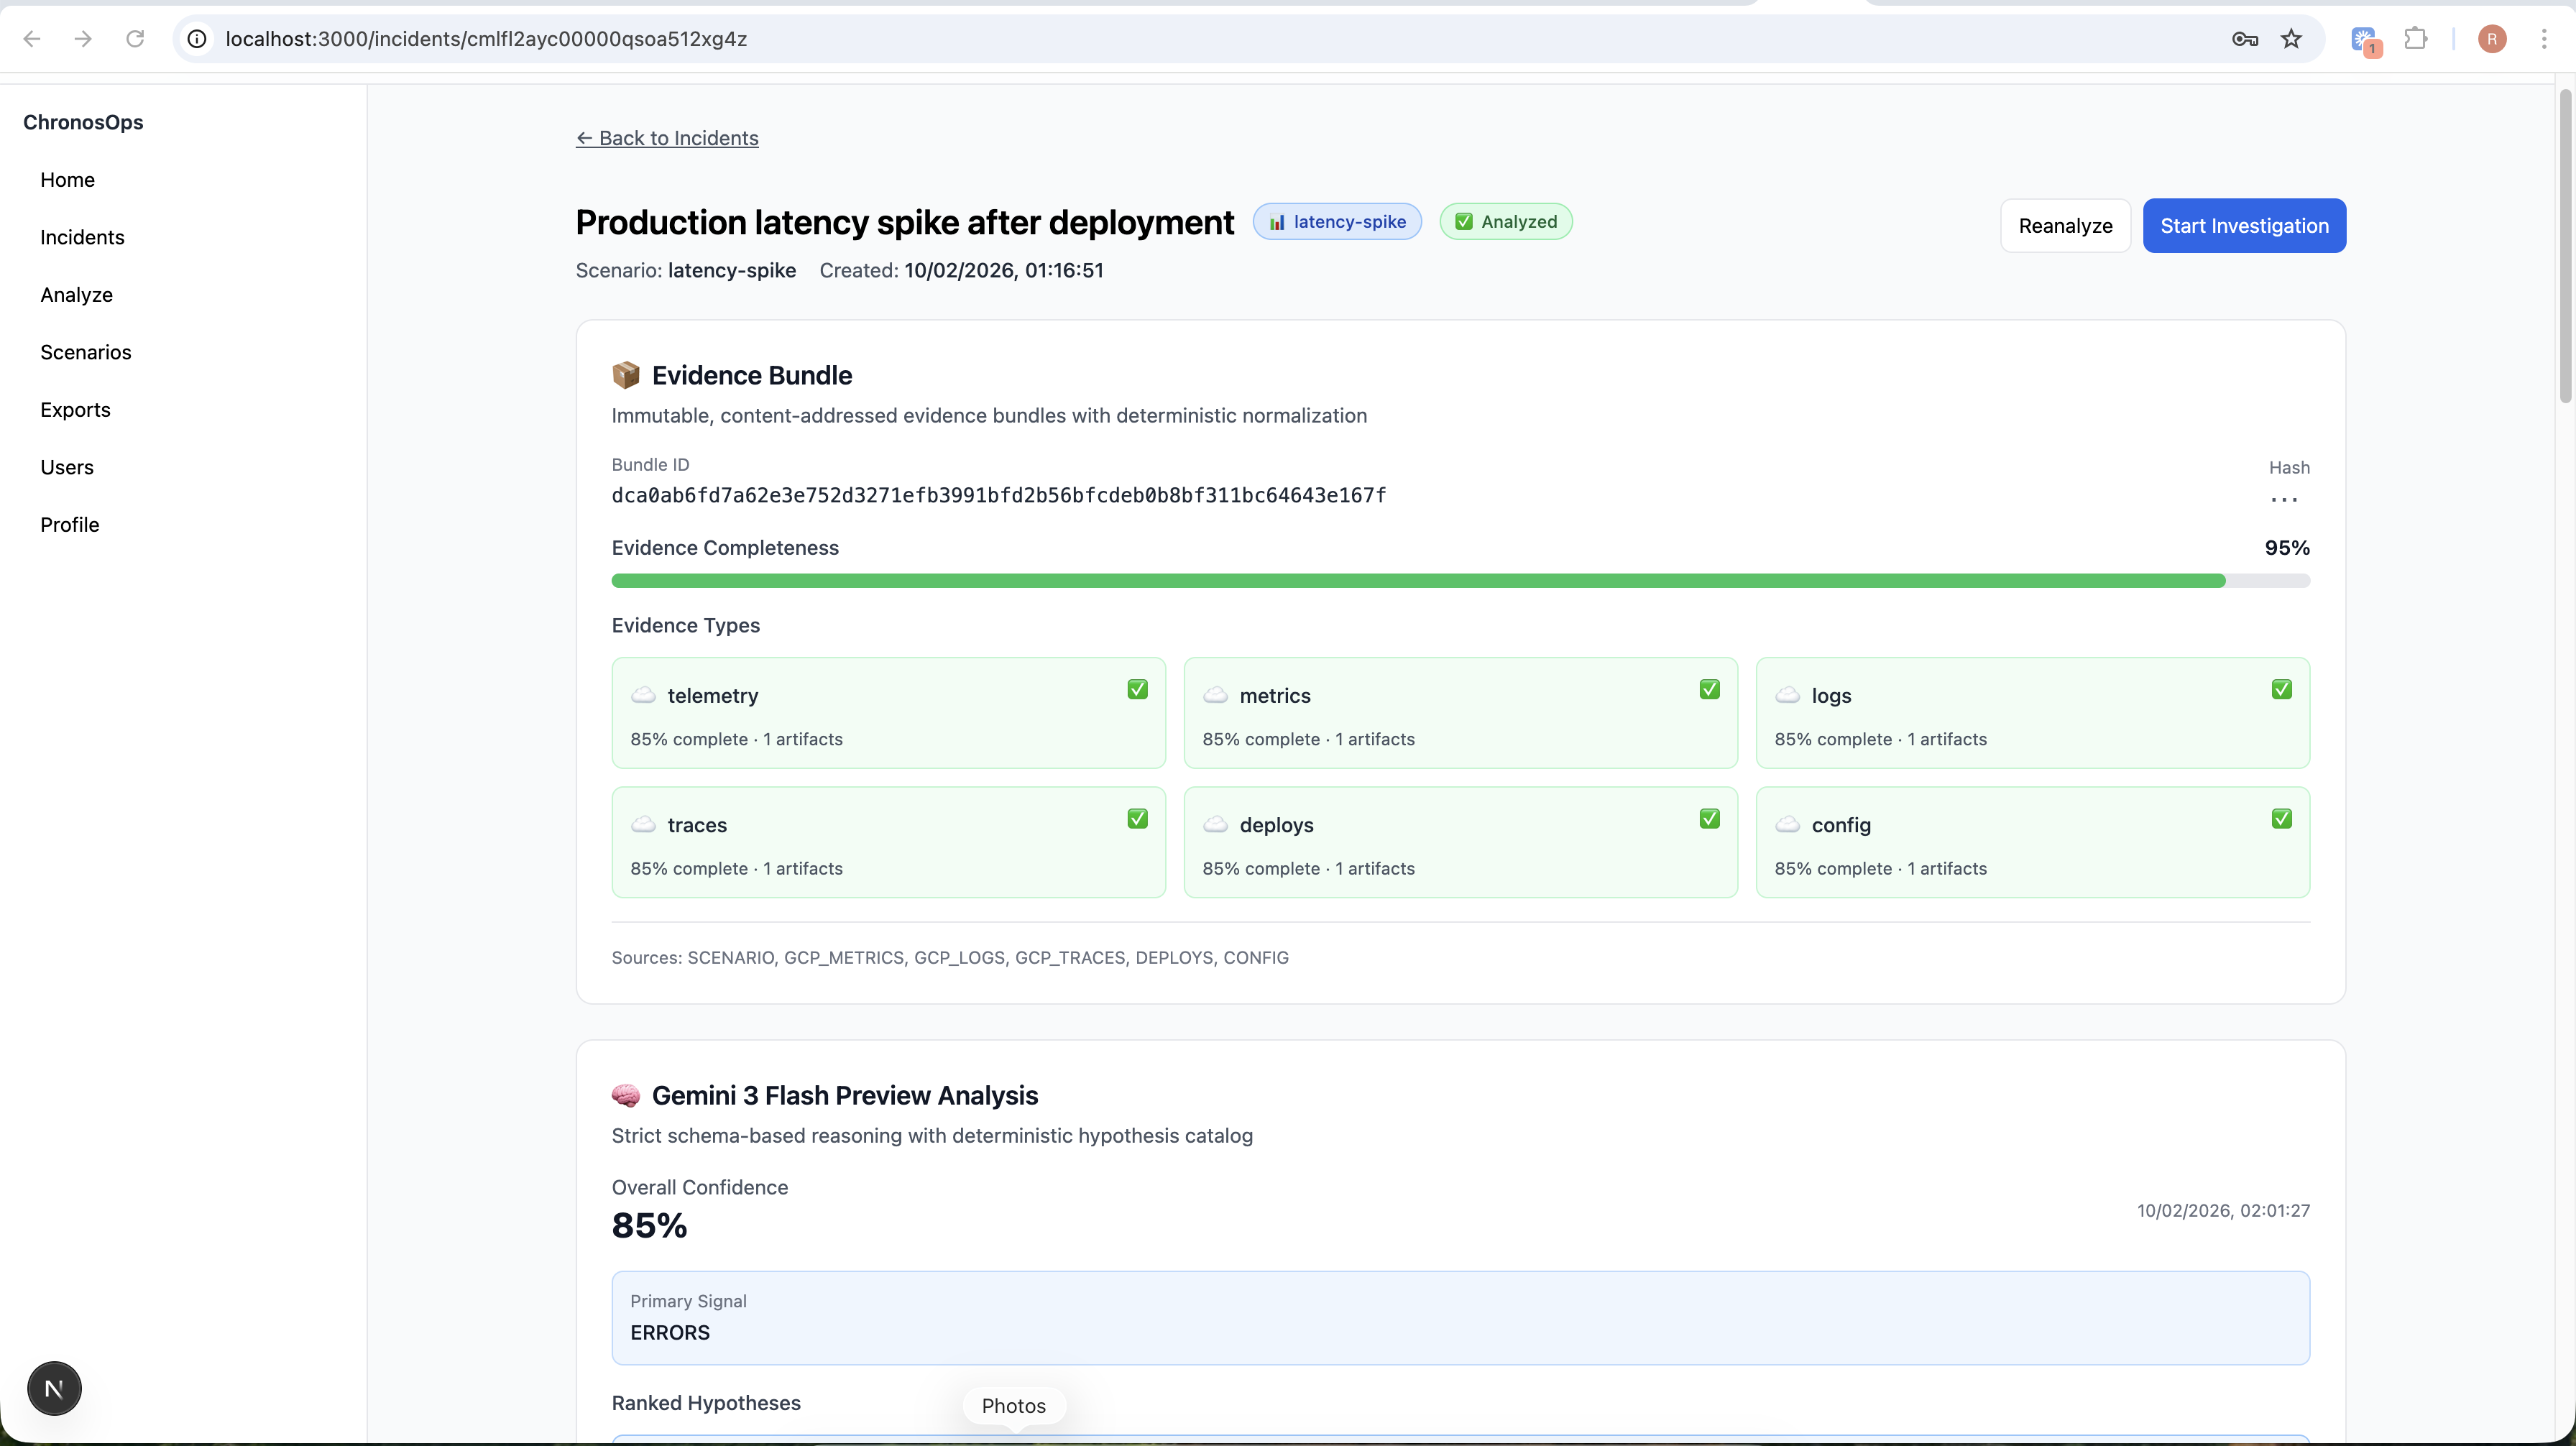Reload the page with refresh icon
The image size is (2576, 1446).
point(135,39)
